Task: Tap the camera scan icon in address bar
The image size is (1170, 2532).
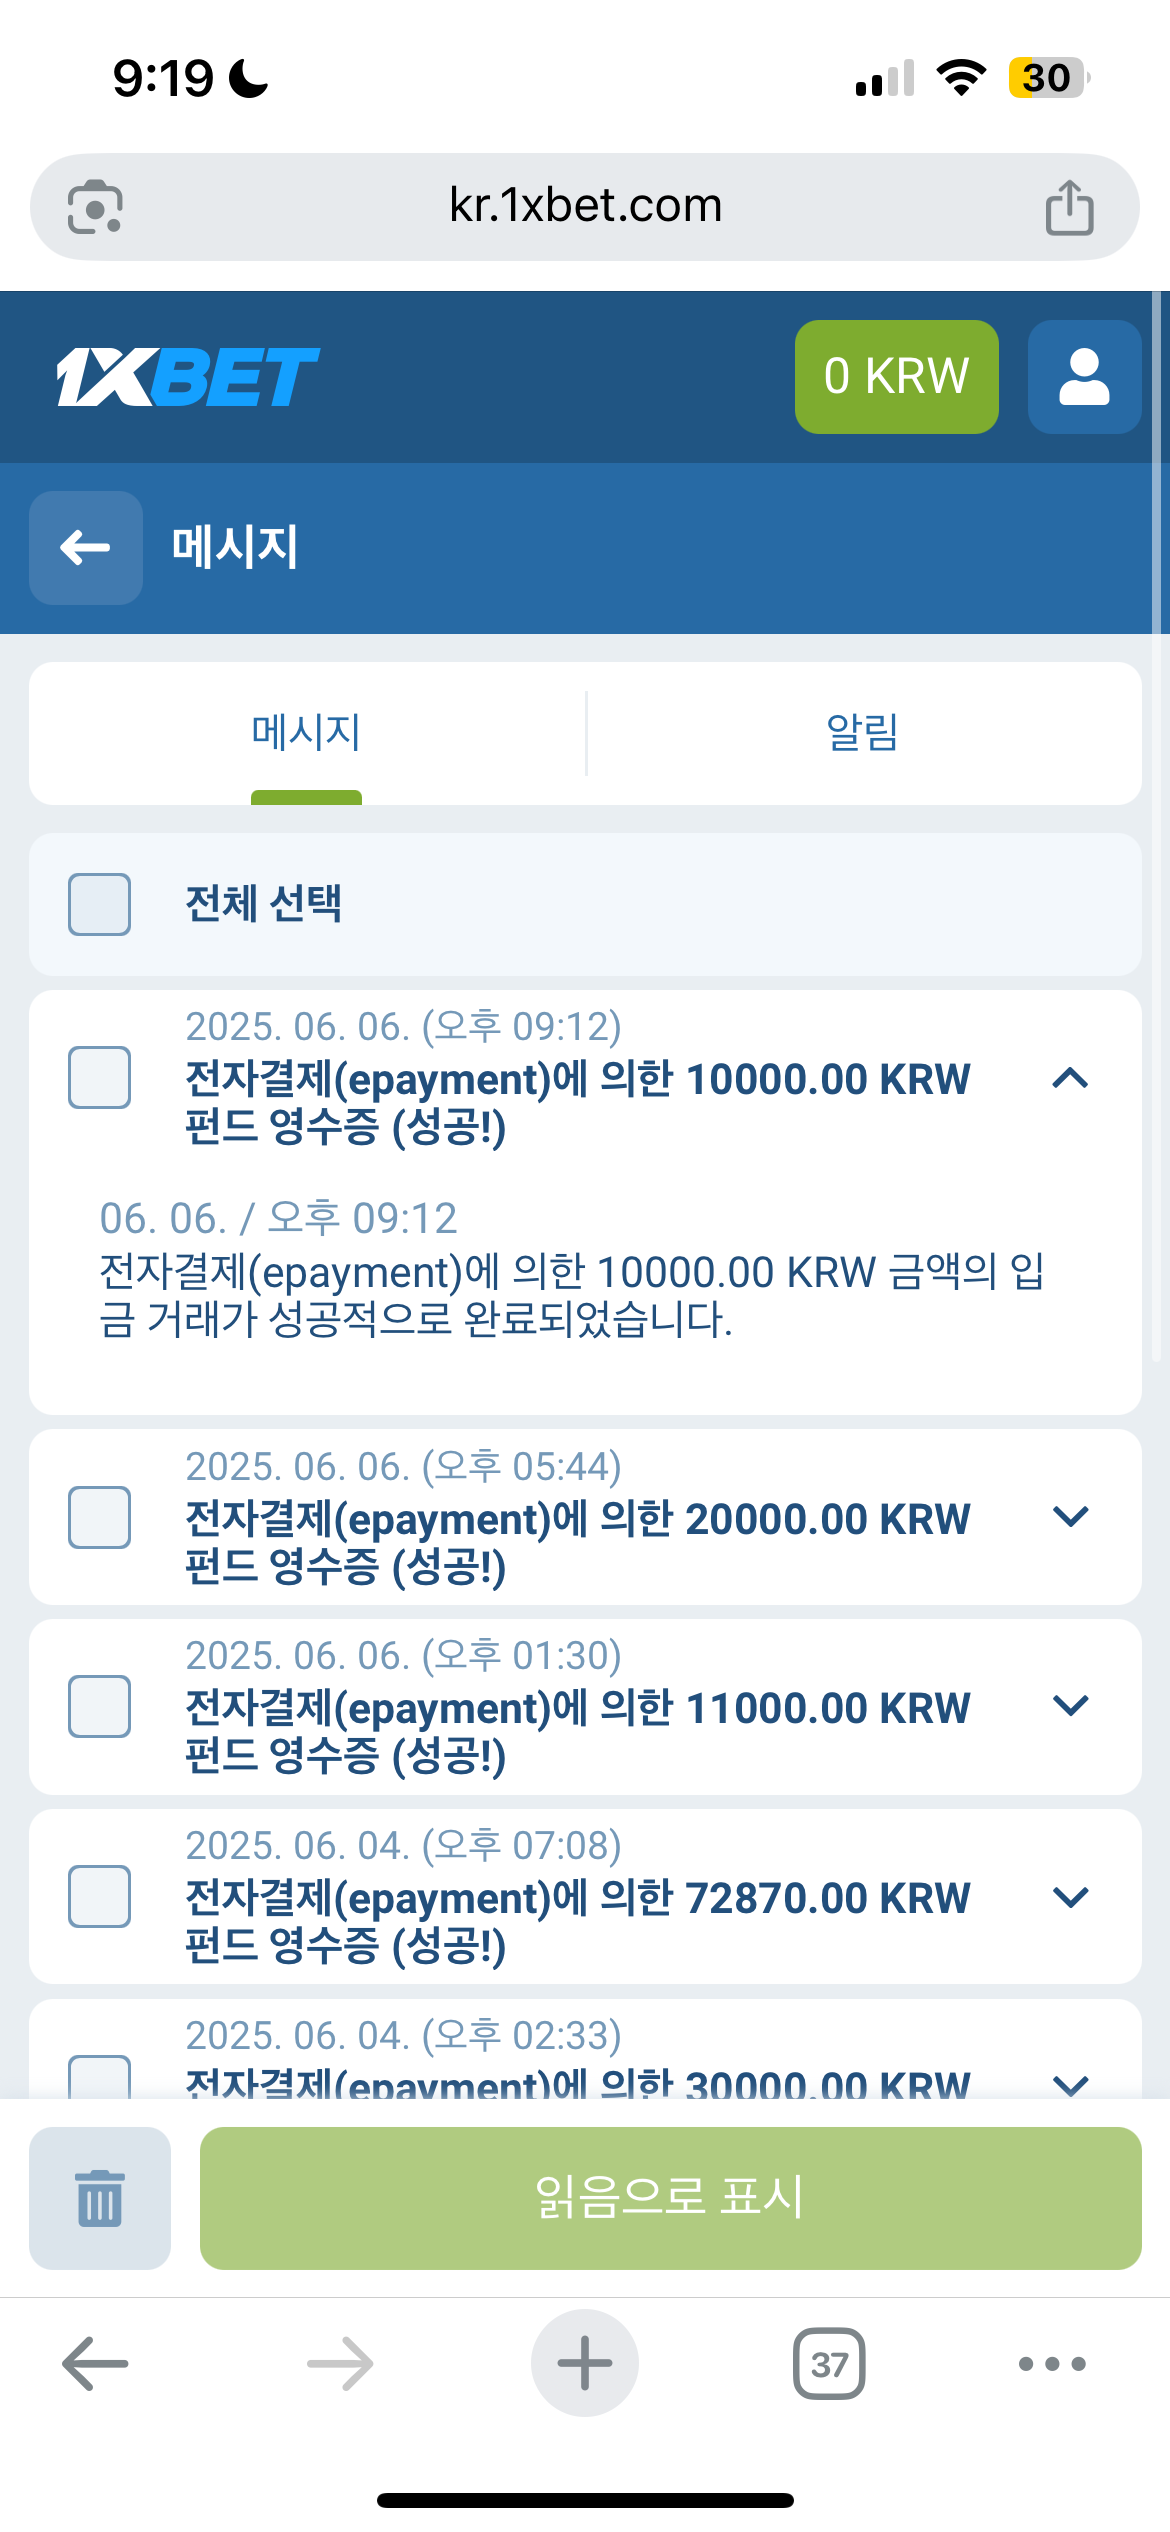Action: (x=95, y=207)
